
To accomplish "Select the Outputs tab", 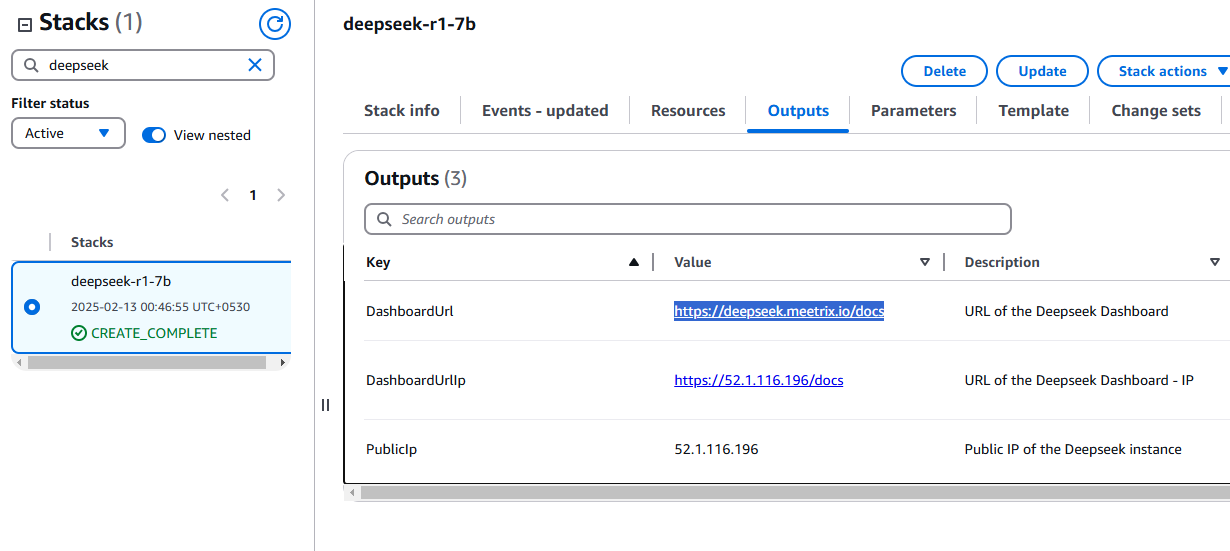I will [x=798, y=111].
